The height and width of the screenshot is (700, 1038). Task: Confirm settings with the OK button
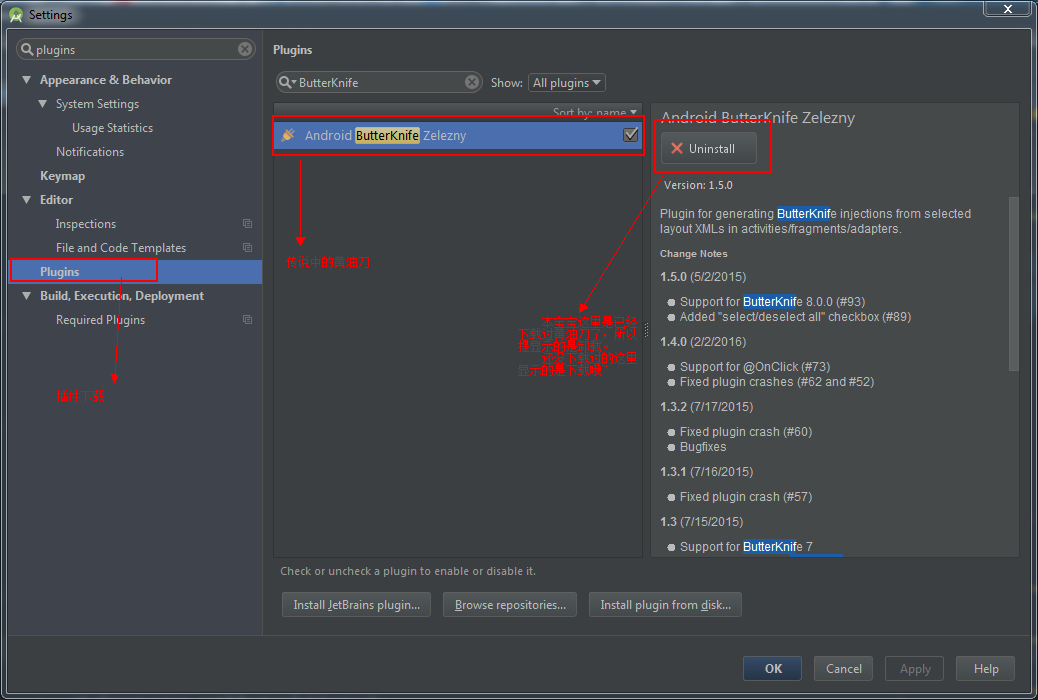773,668
